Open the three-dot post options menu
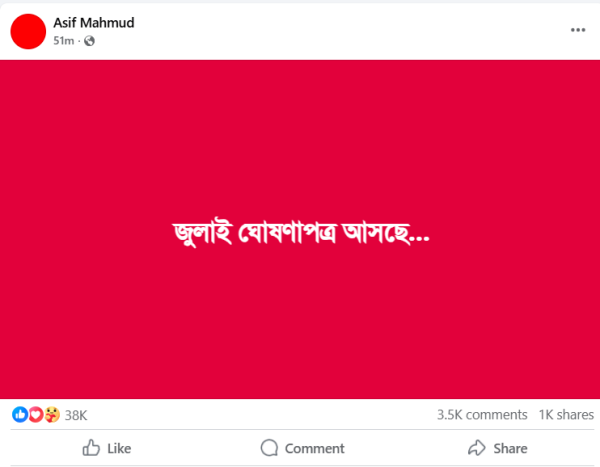The image size is (600, 467). pos(578,30)
